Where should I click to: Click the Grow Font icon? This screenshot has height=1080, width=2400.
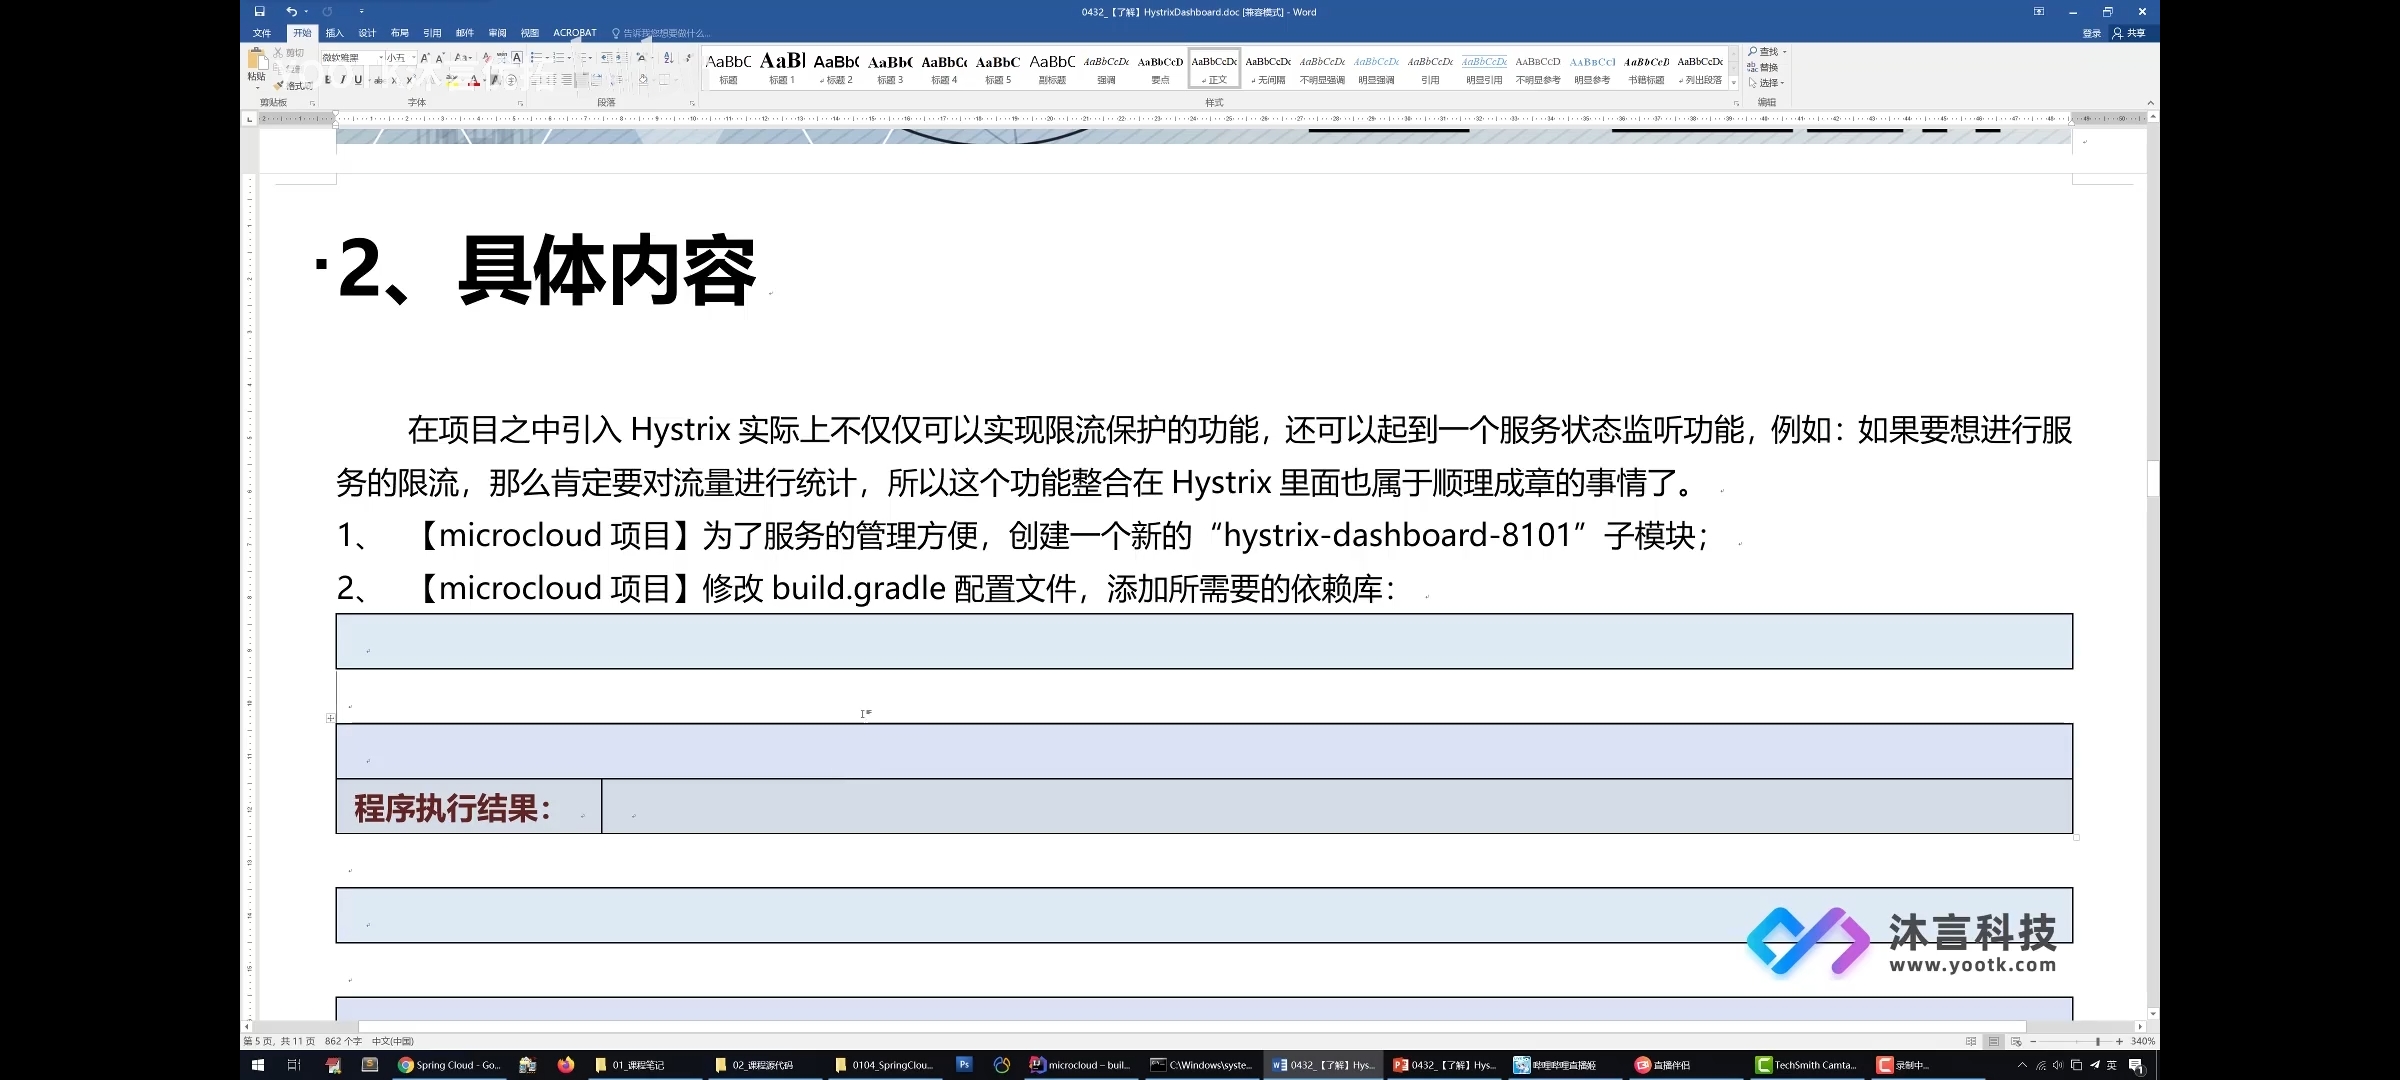425,58
